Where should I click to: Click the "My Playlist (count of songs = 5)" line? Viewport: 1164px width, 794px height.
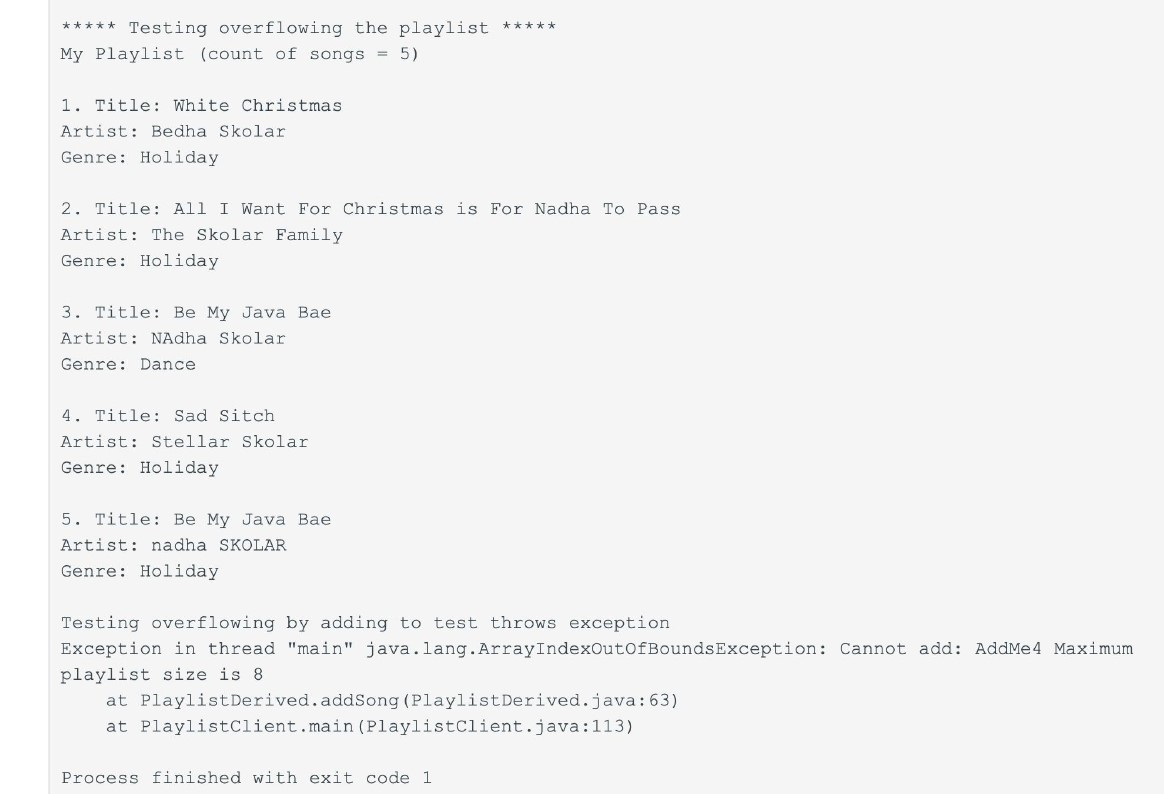(240, 54)
